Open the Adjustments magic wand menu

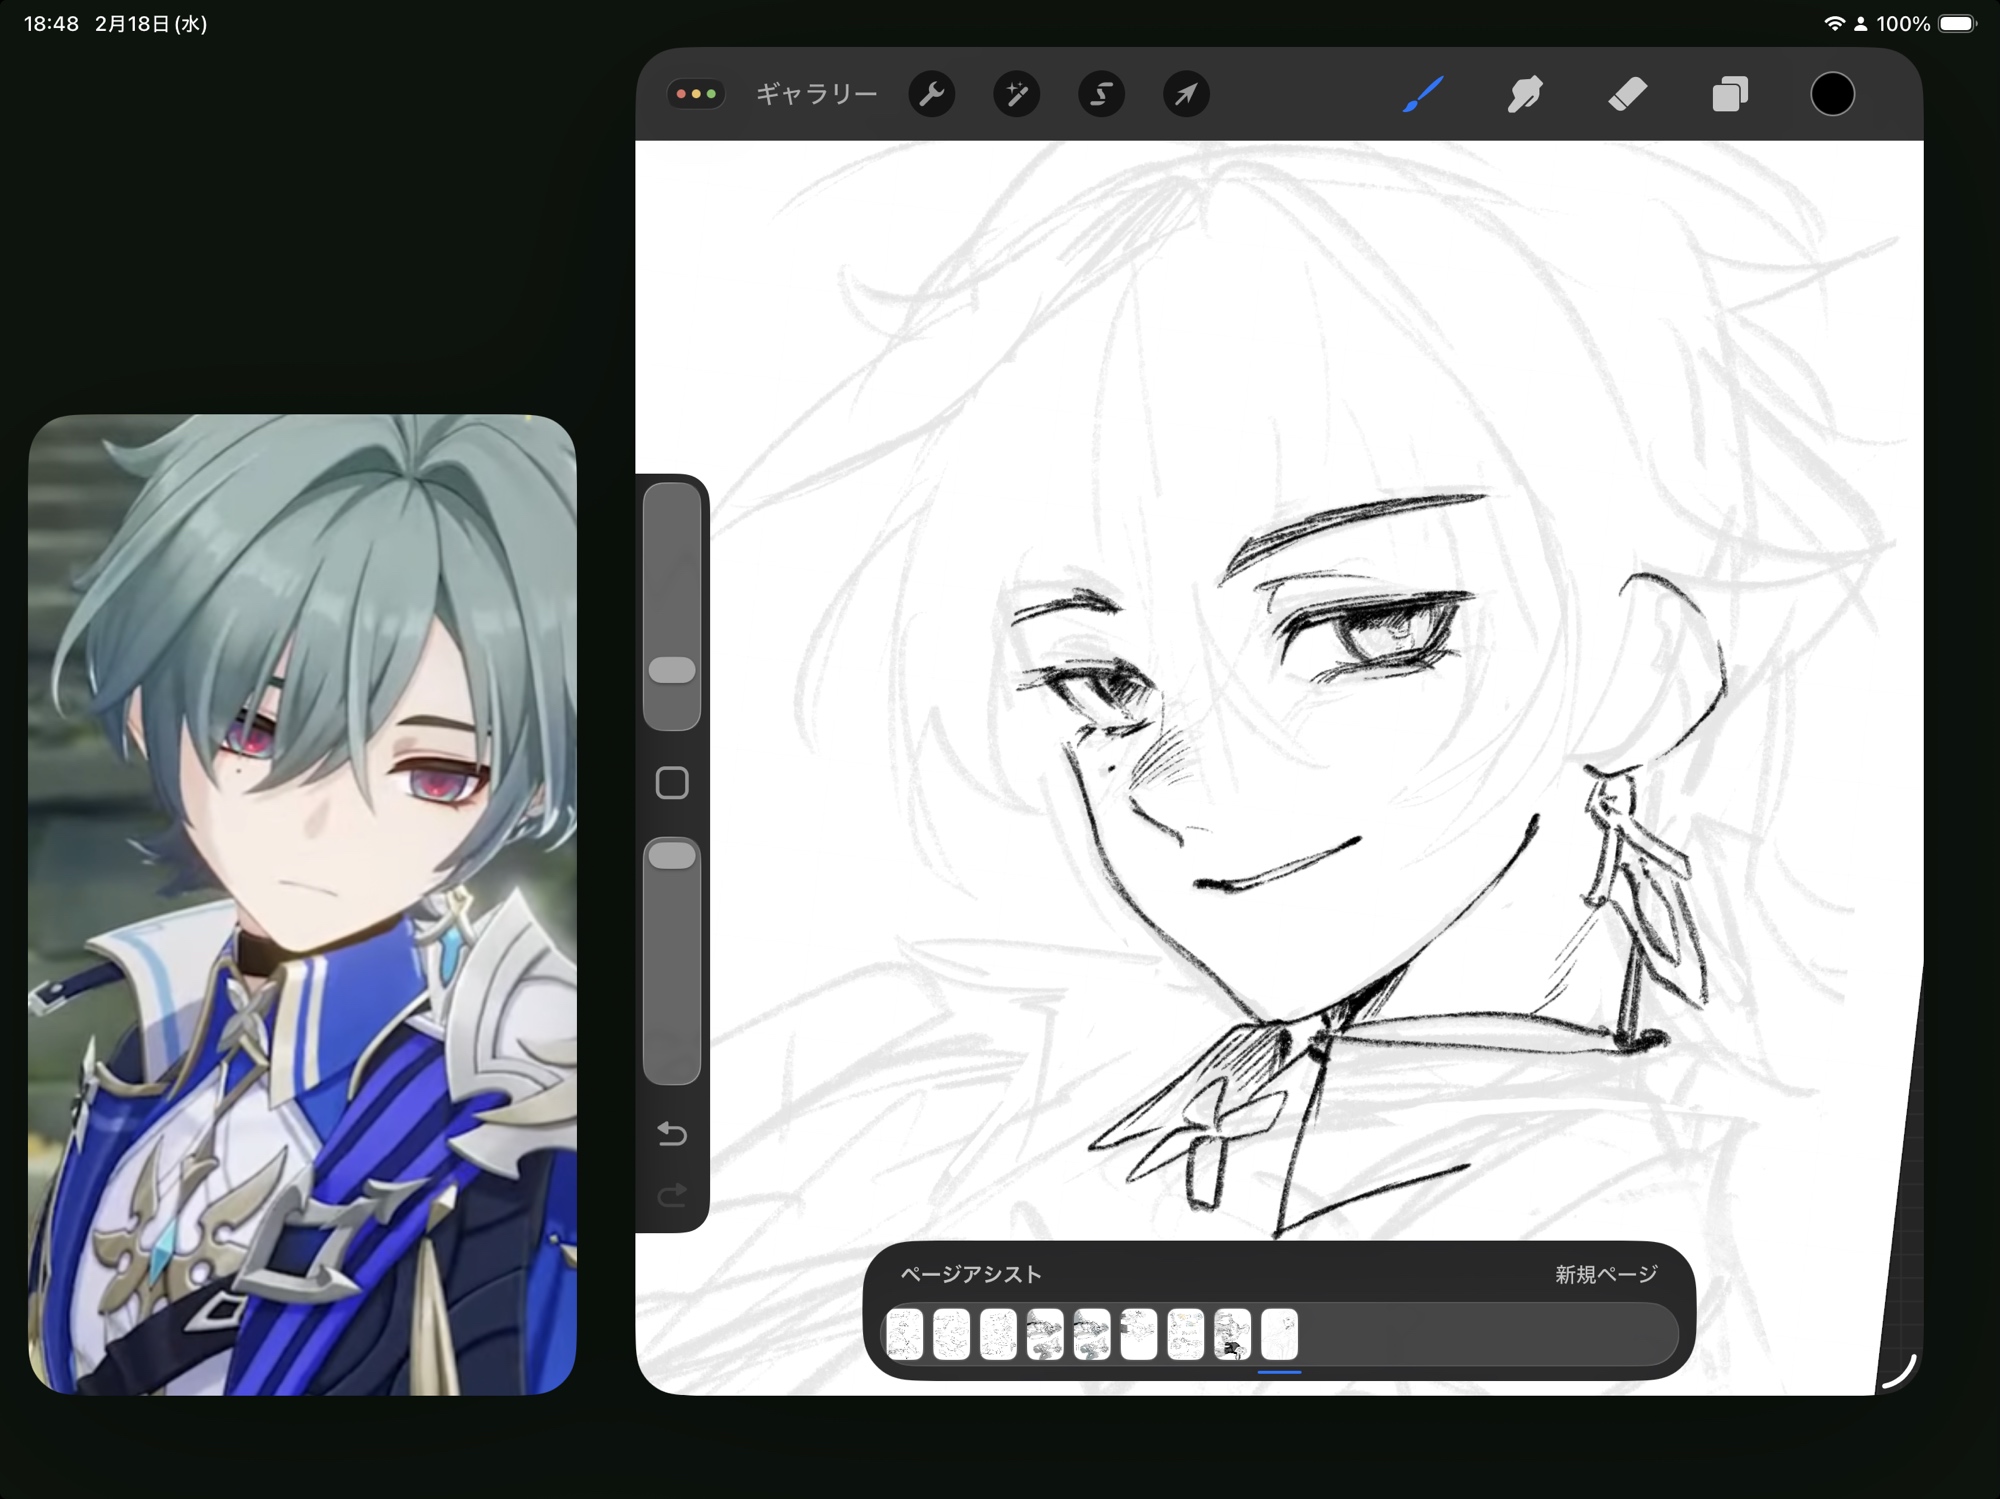click(1016, 95)
